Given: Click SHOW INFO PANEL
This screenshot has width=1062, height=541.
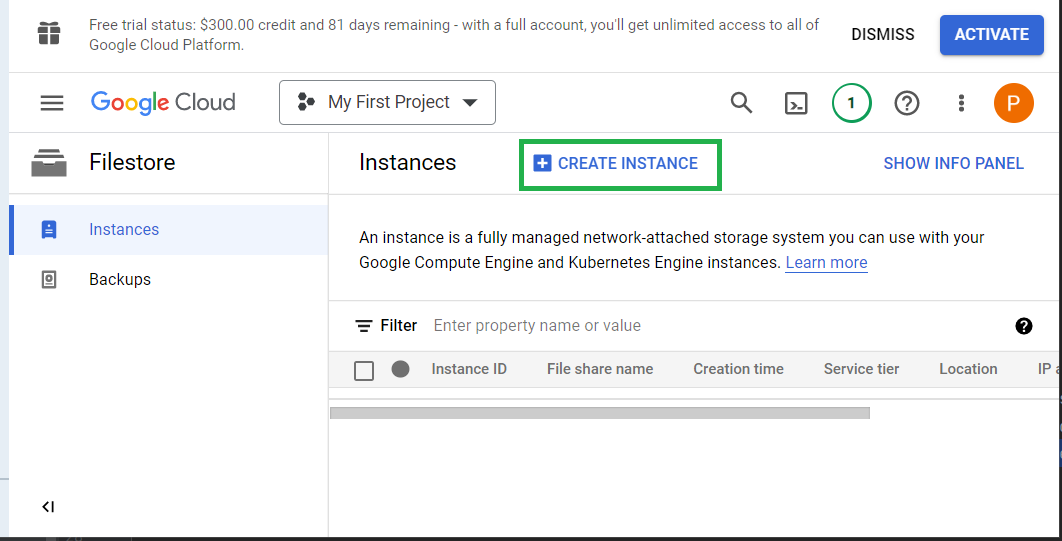Looking at the screenshot, I should (x=954, y=163).
